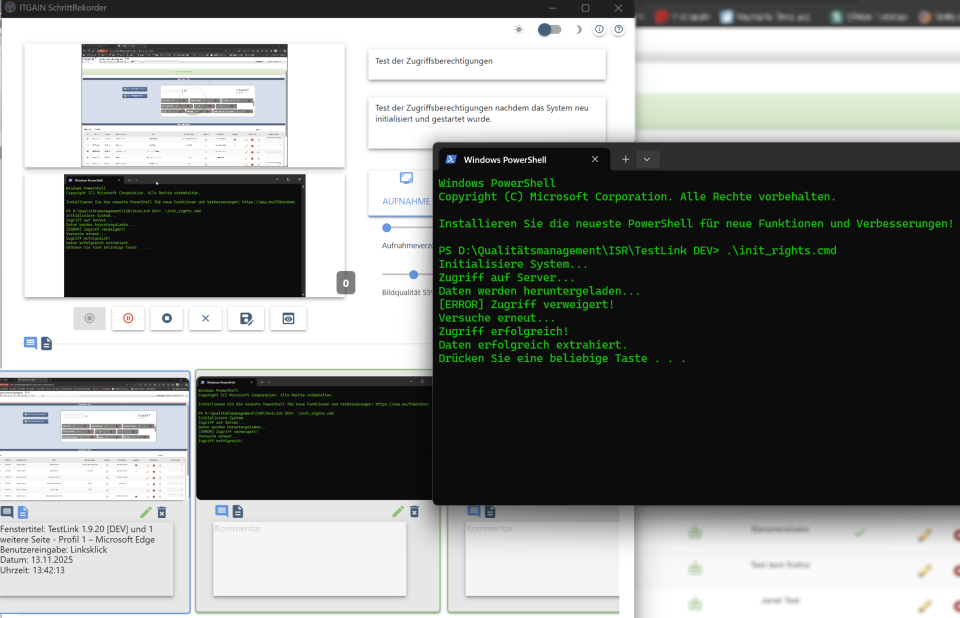Click the info circle icon
The height and width of the screenshot is (618, 960).
click(x=599, y=30)
